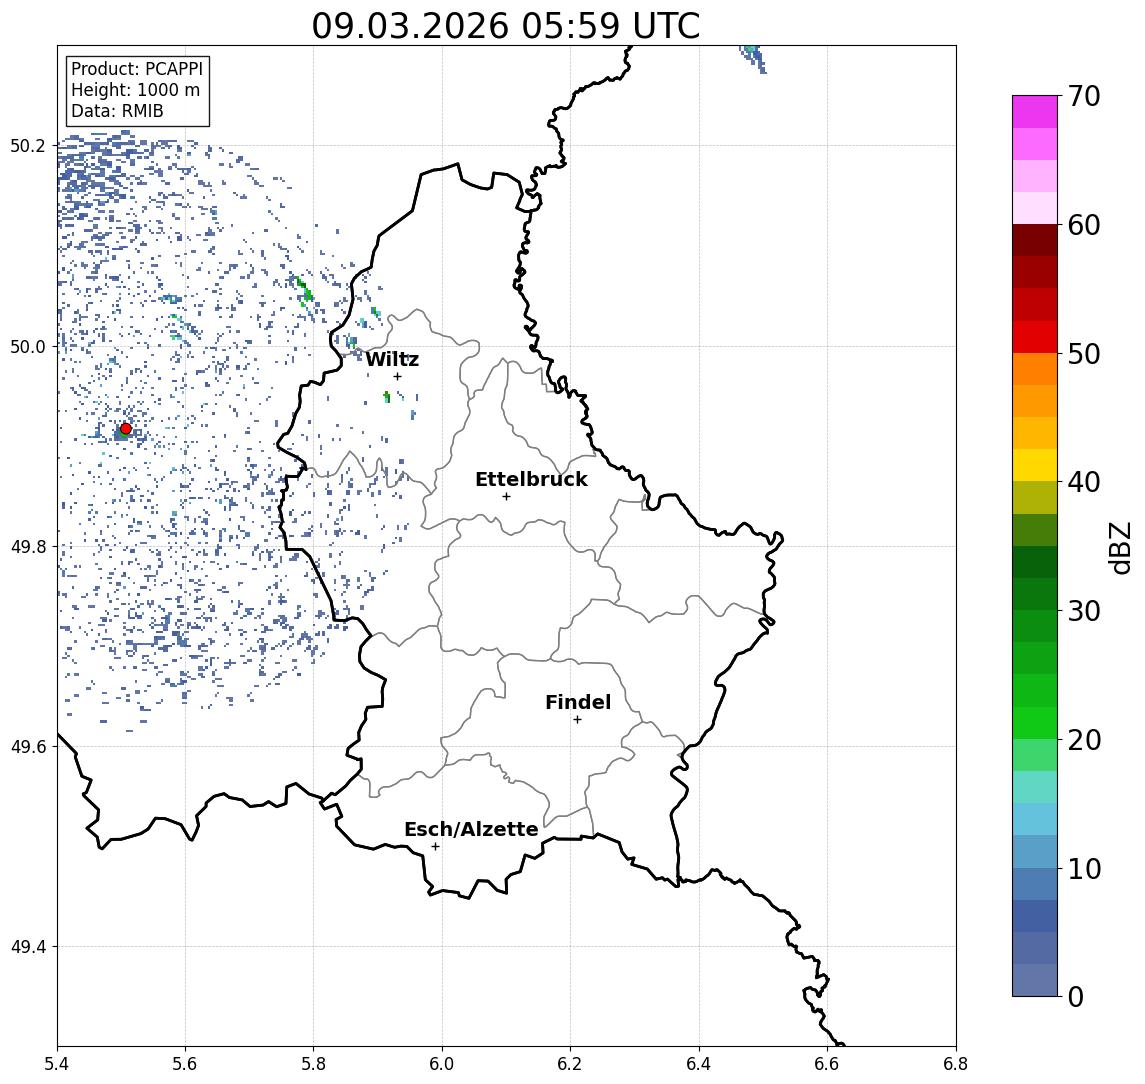Click the 50 colorbar tick label
The width and height of the screenshot is (1145, 1084).
(x=1084, y=354)
